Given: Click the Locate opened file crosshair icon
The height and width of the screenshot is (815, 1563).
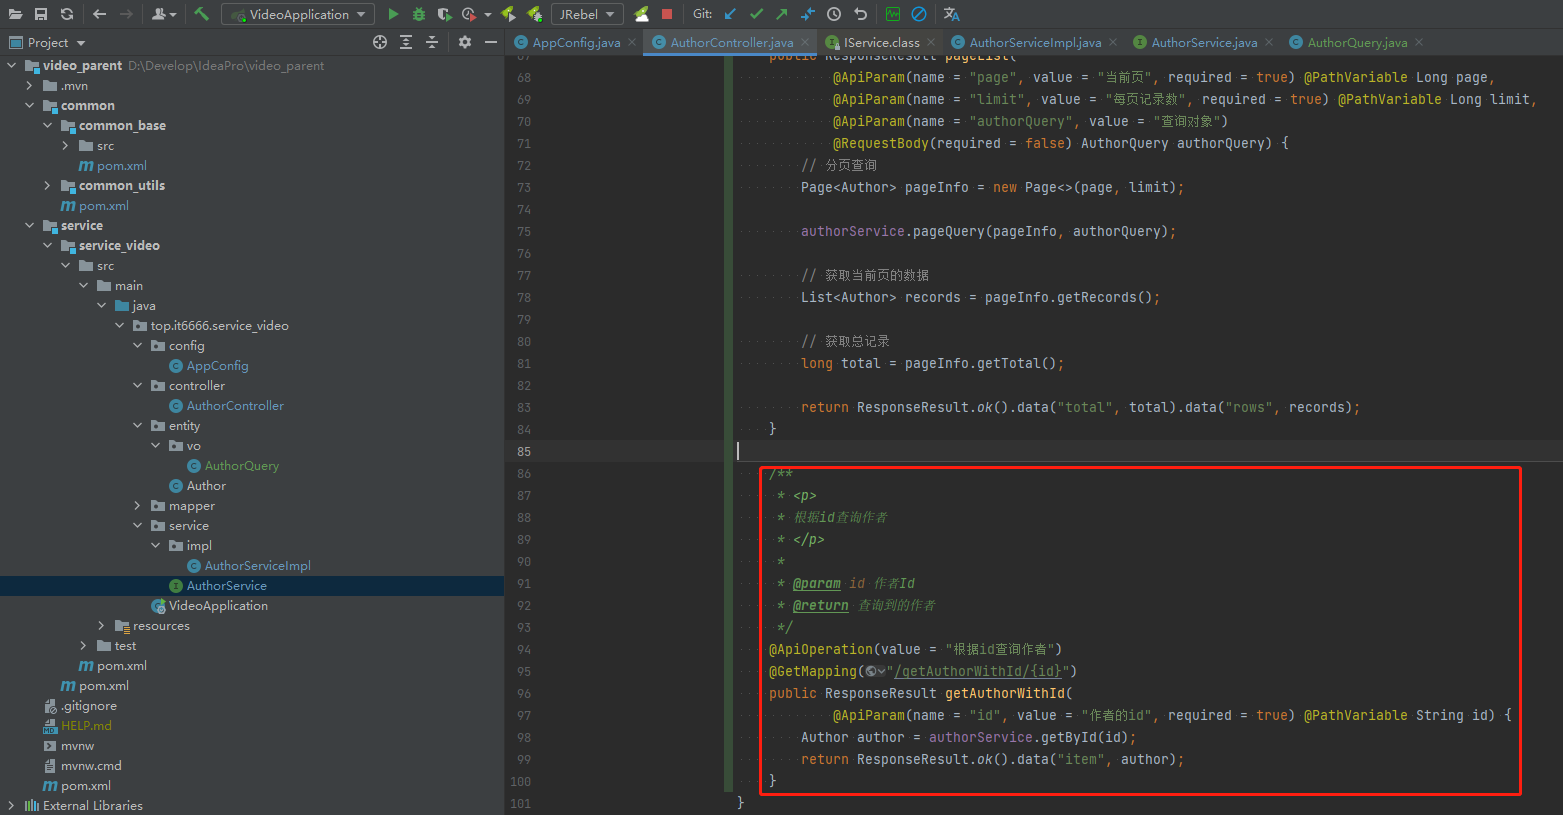Looking at the screenshot, I should [x=380, y=42].
